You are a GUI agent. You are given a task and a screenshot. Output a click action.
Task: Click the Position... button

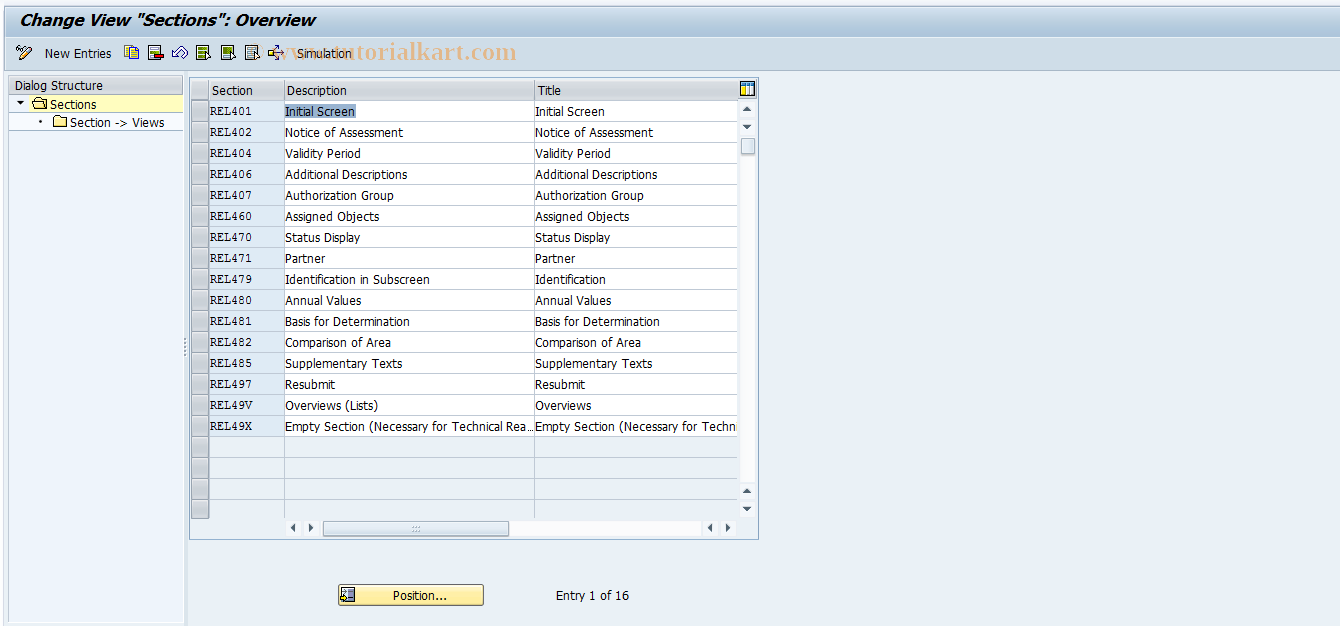(x=411, y=595)
